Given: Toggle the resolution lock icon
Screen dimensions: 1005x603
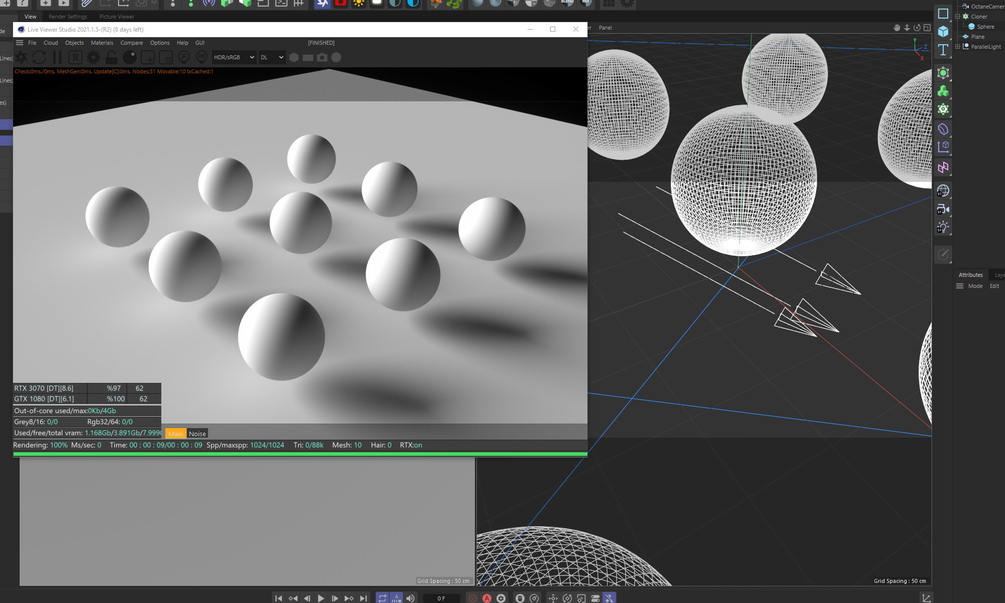Looking at the screenshot, I should coord(111,57).
